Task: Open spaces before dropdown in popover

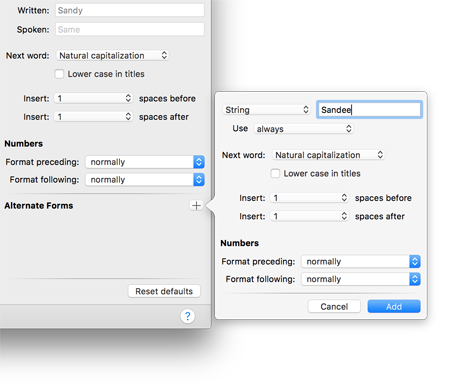Action: [310, 198]
